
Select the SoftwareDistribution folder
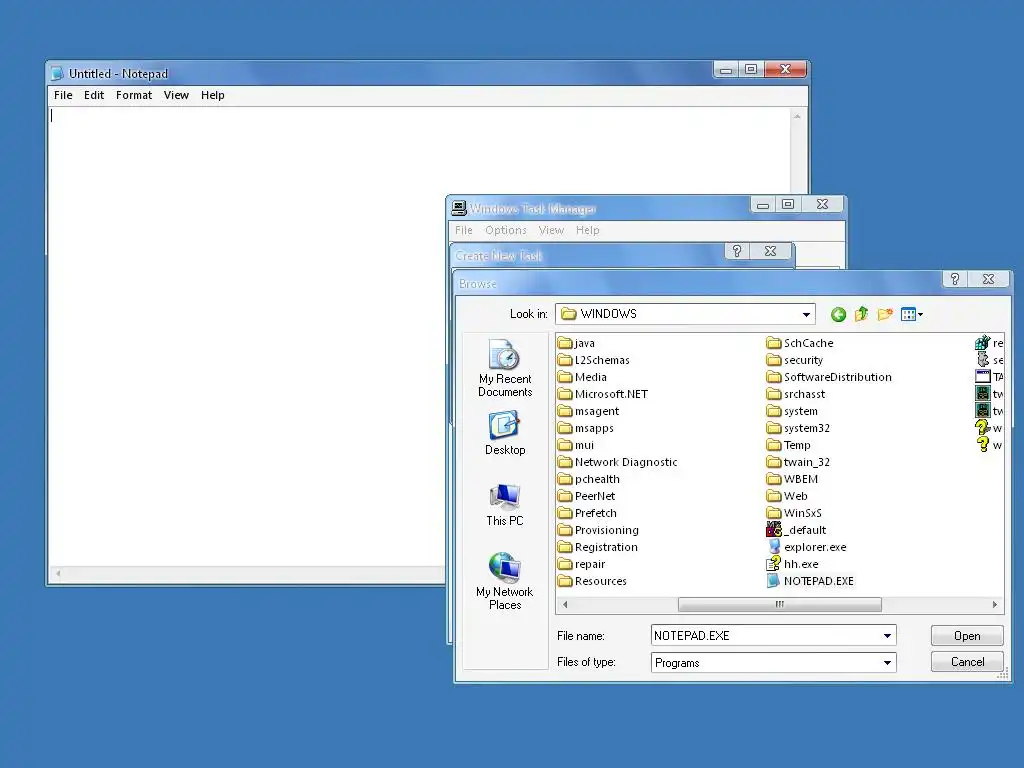(x=829, y=377)
